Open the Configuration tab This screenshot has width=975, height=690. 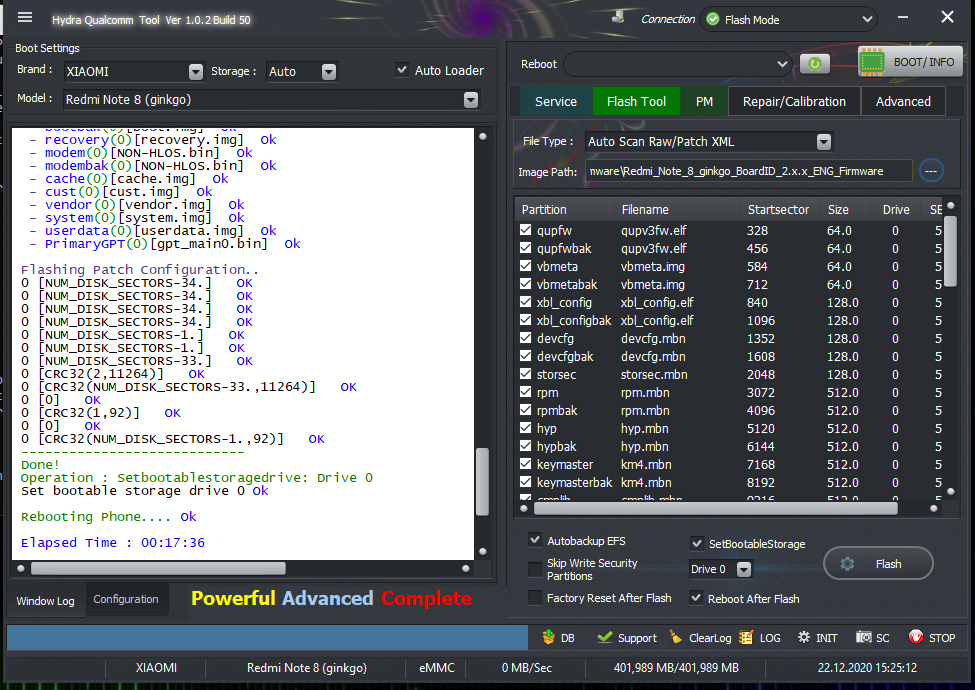(x=126, y=599)
